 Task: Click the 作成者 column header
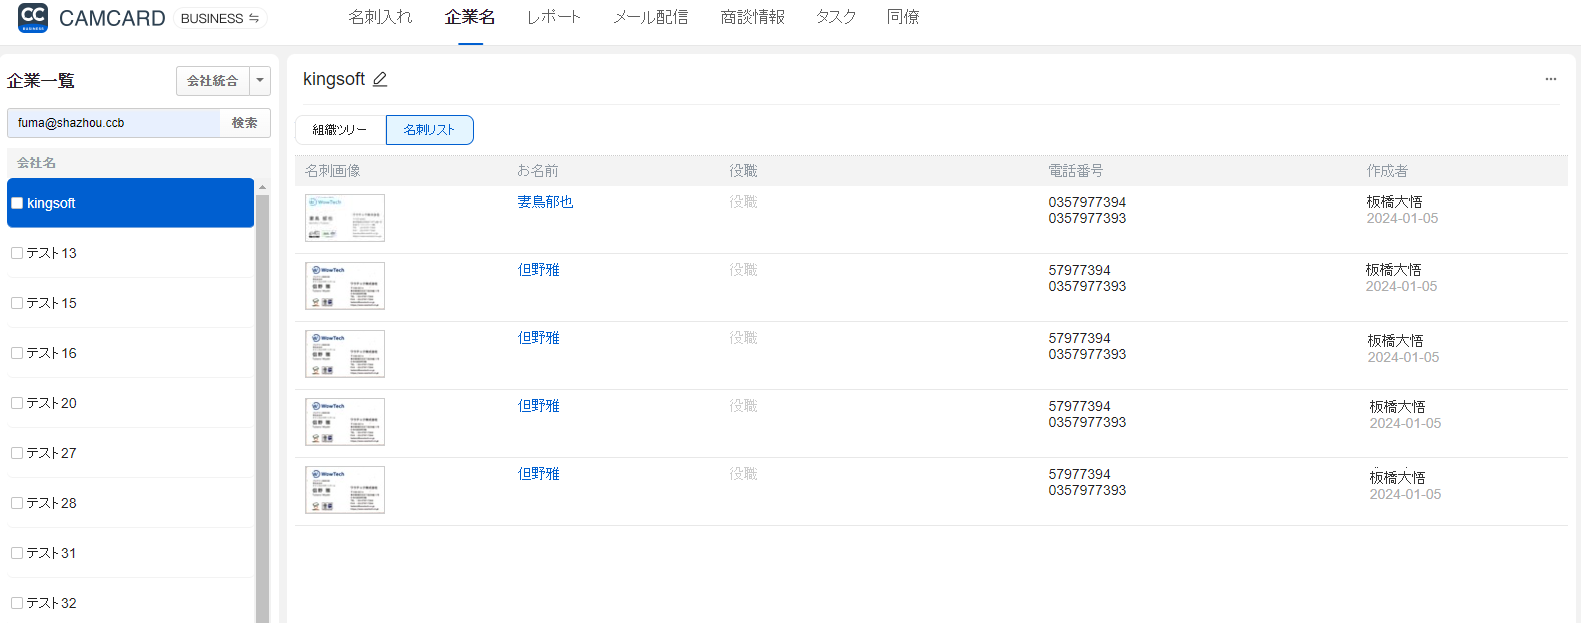click(x=1387, y=171)
